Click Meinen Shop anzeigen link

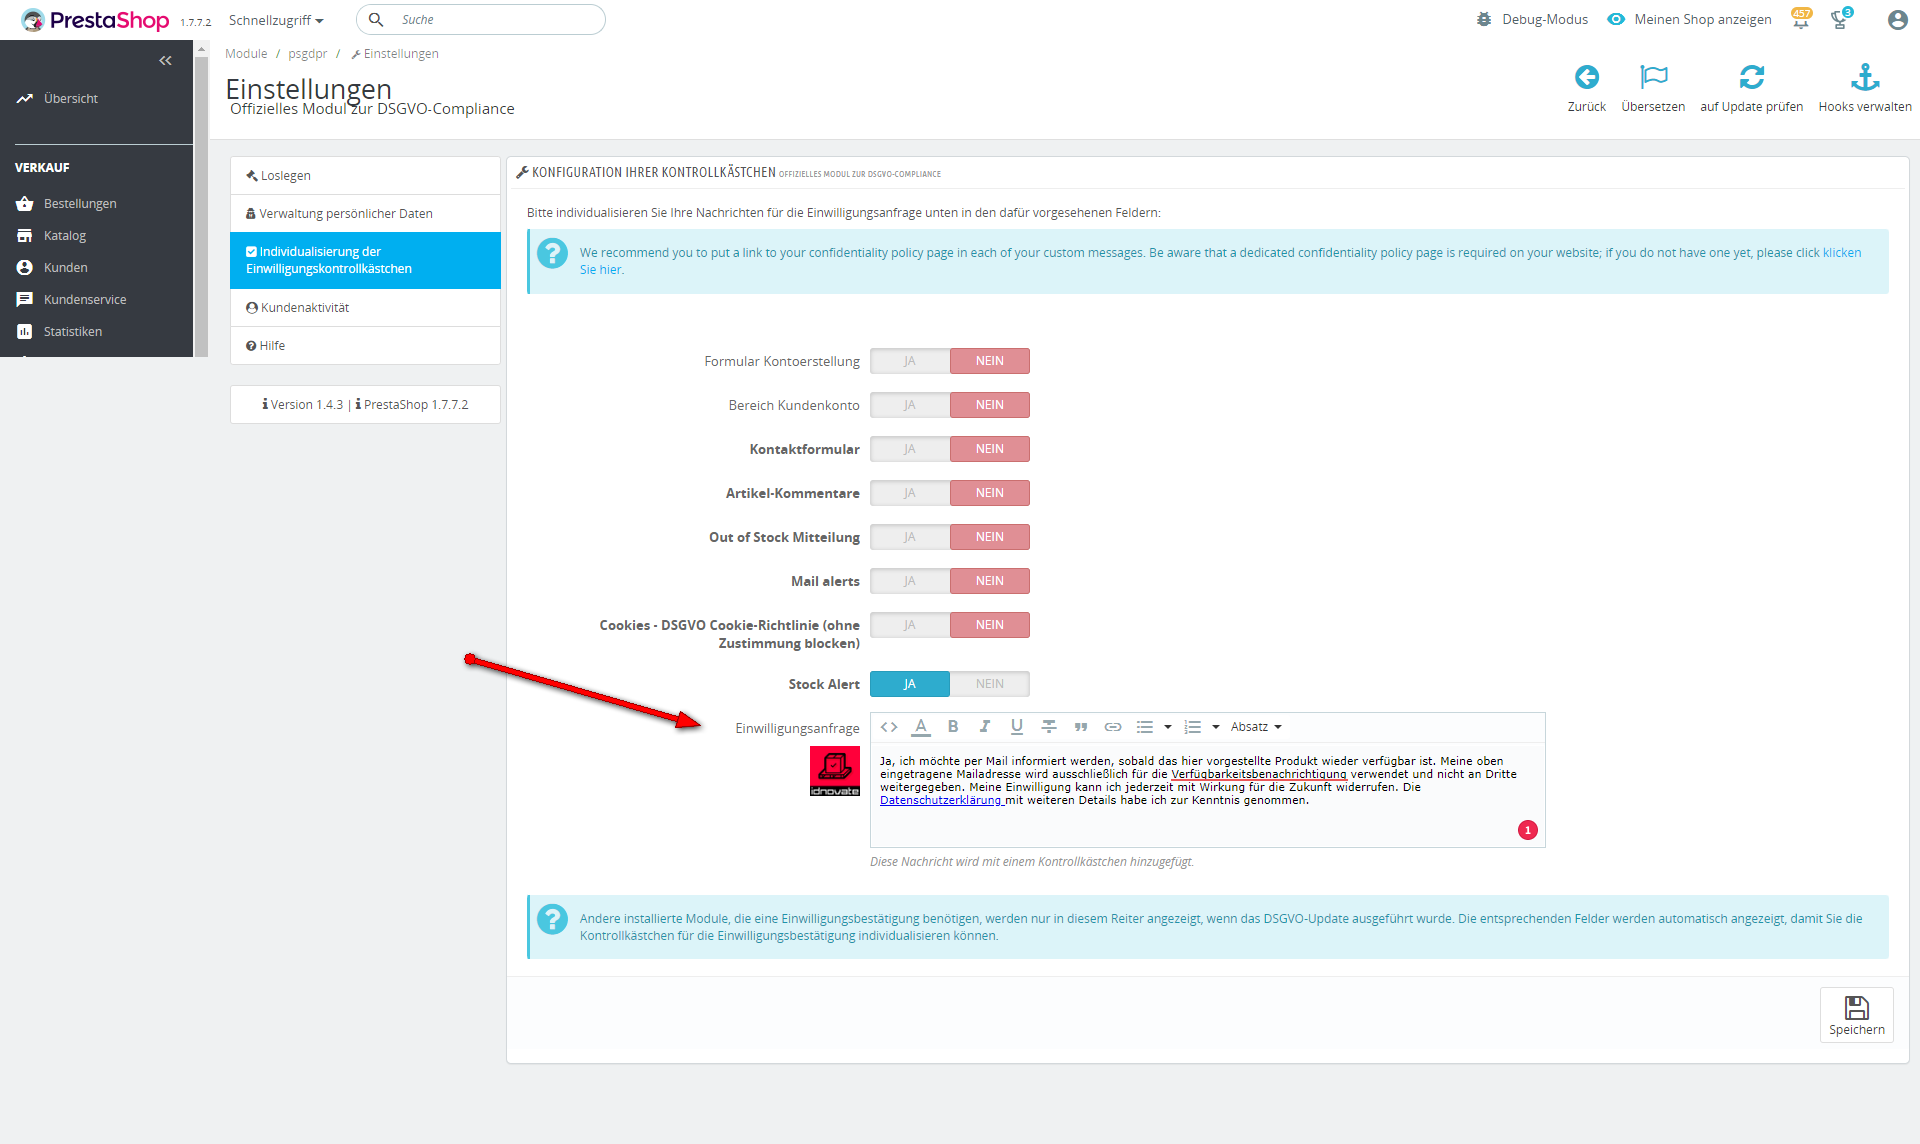tap(1702, 20)
